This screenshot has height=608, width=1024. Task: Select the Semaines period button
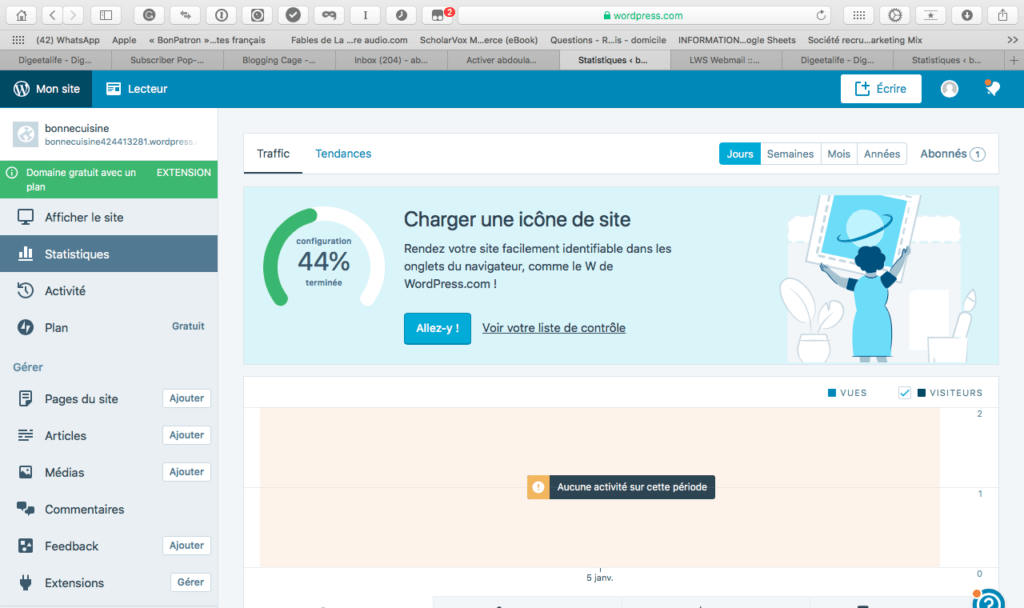pyautogui.click(x=790, y=154)
